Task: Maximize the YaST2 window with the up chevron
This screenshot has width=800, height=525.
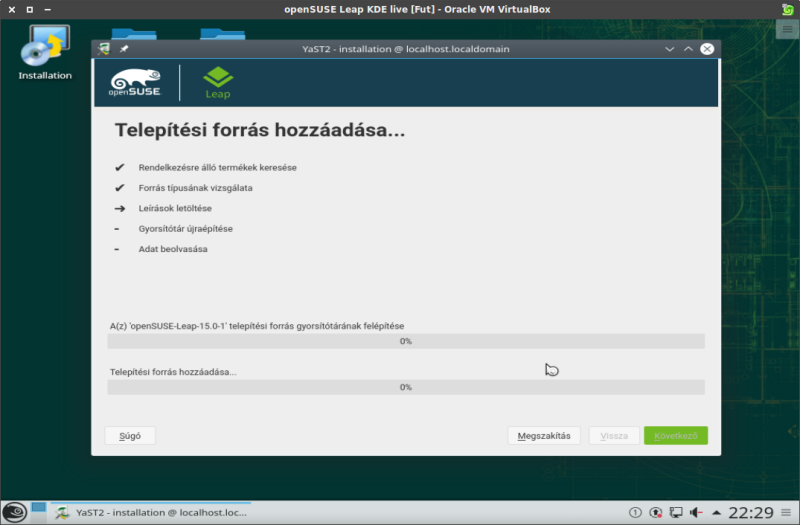Action: 688,49
